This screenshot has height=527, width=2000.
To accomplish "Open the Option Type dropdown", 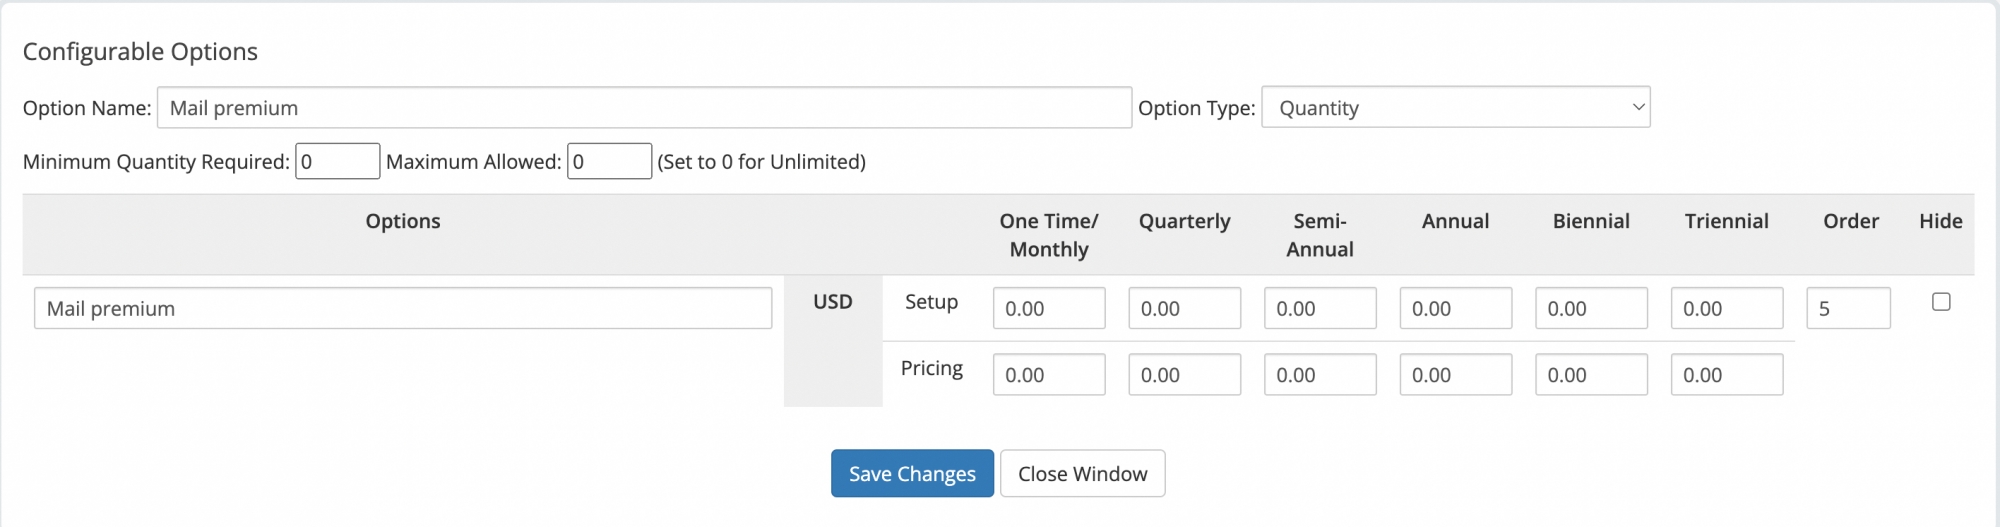I will [1456, 108].
